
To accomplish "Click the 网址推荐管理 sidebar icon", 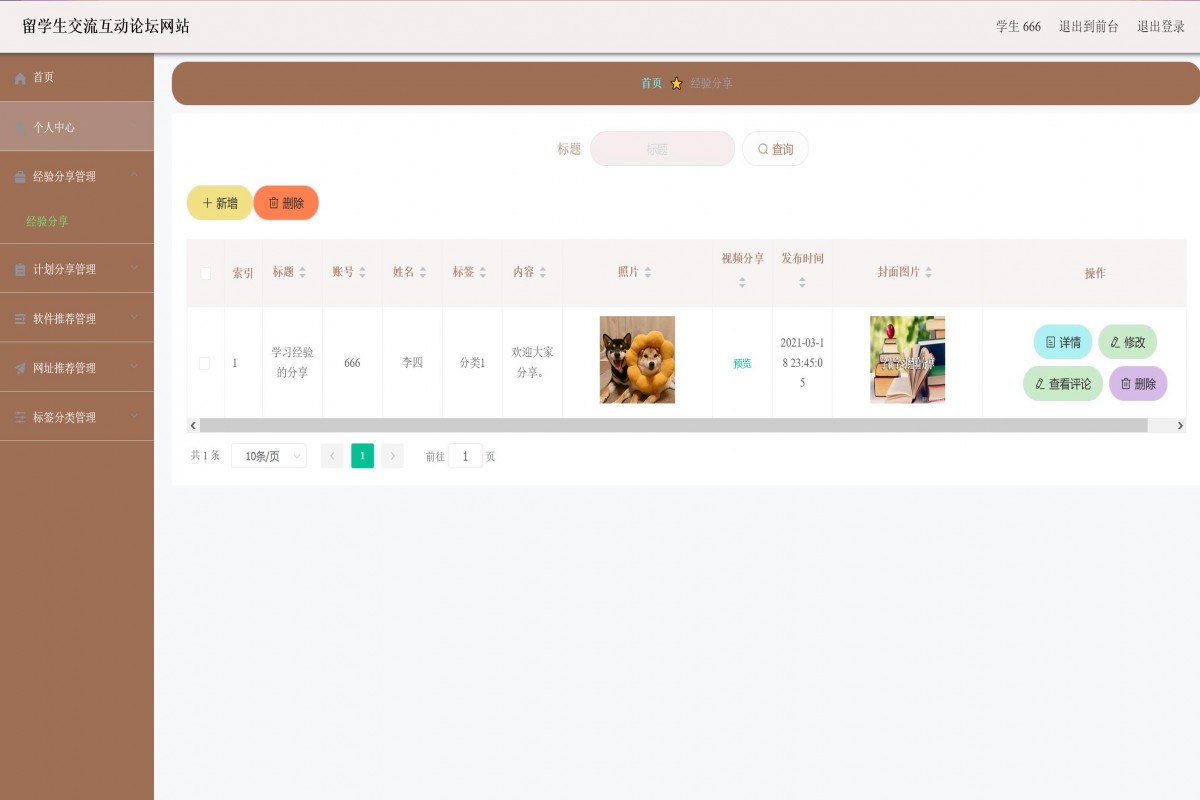I will 18,367.
